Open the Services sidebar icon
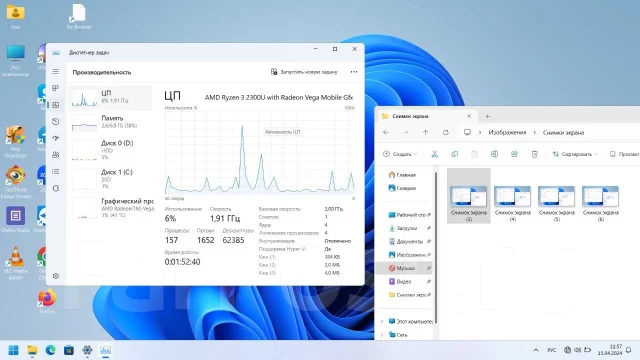 [x=56, y=188]
